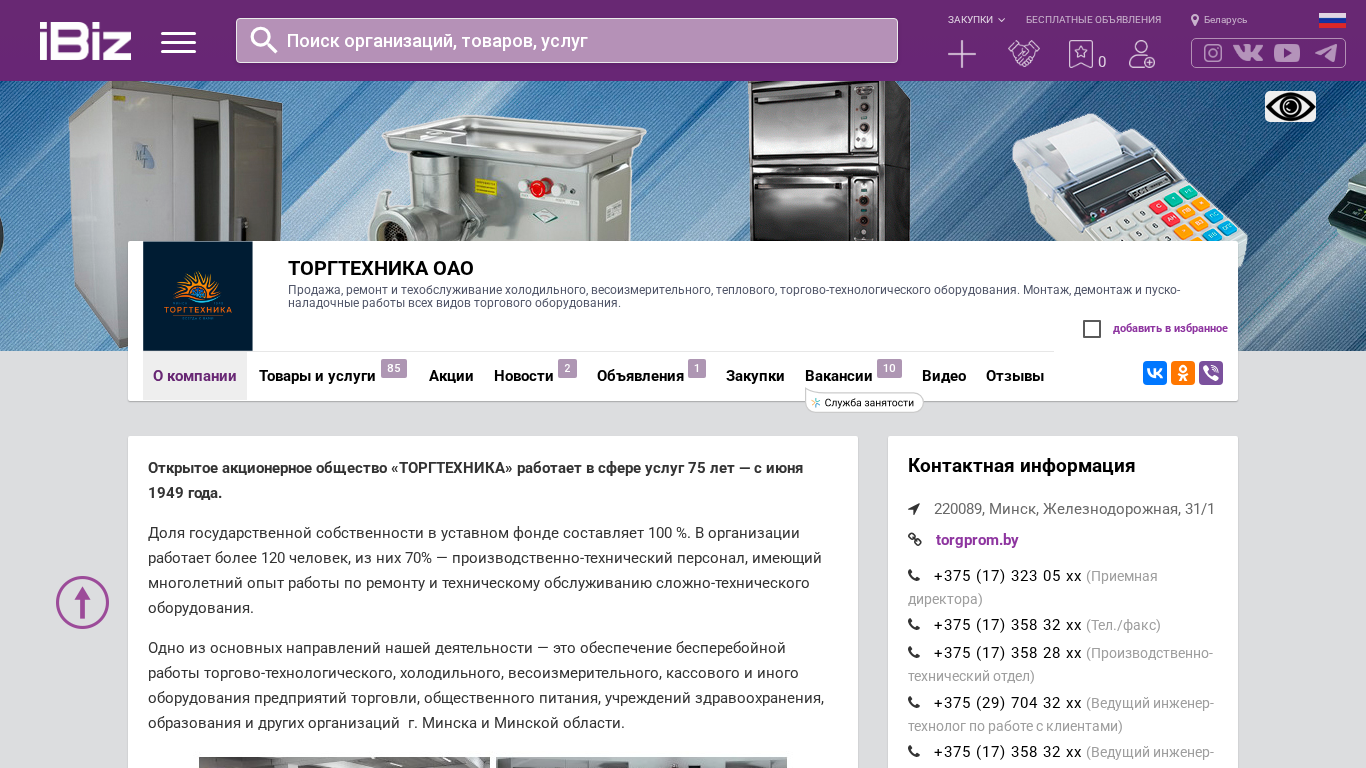Share company via Odnoklassniki button

click(1183, 373)
